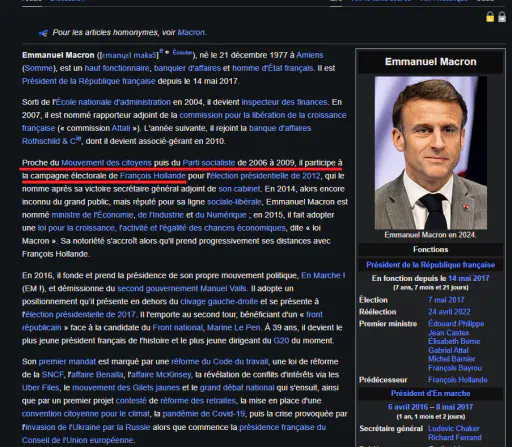Open the 'du Numérique' link
Screen dimensions: 512x447
pyautogui.click(x=221, y=215)
